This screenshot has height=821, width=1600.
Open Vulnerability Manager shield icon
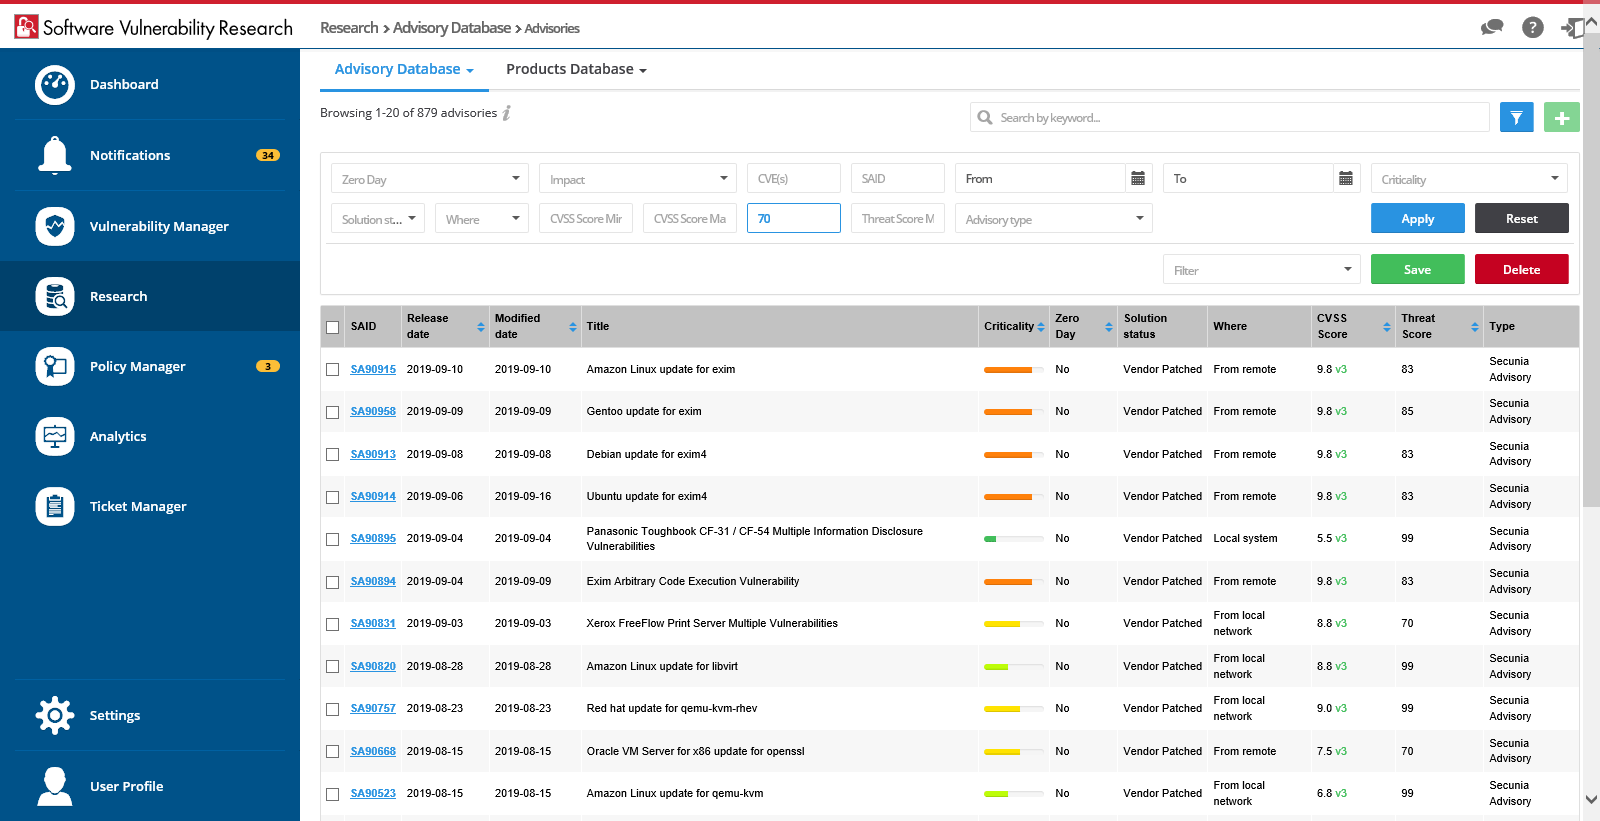click(x=54, y=226)
